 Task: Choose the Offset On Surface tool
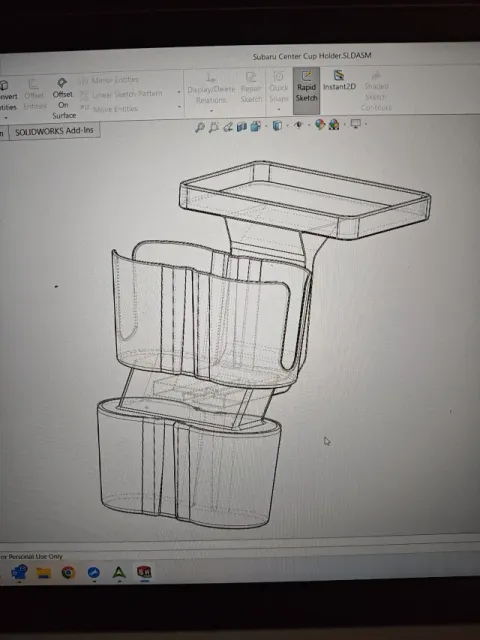point(63,98)
